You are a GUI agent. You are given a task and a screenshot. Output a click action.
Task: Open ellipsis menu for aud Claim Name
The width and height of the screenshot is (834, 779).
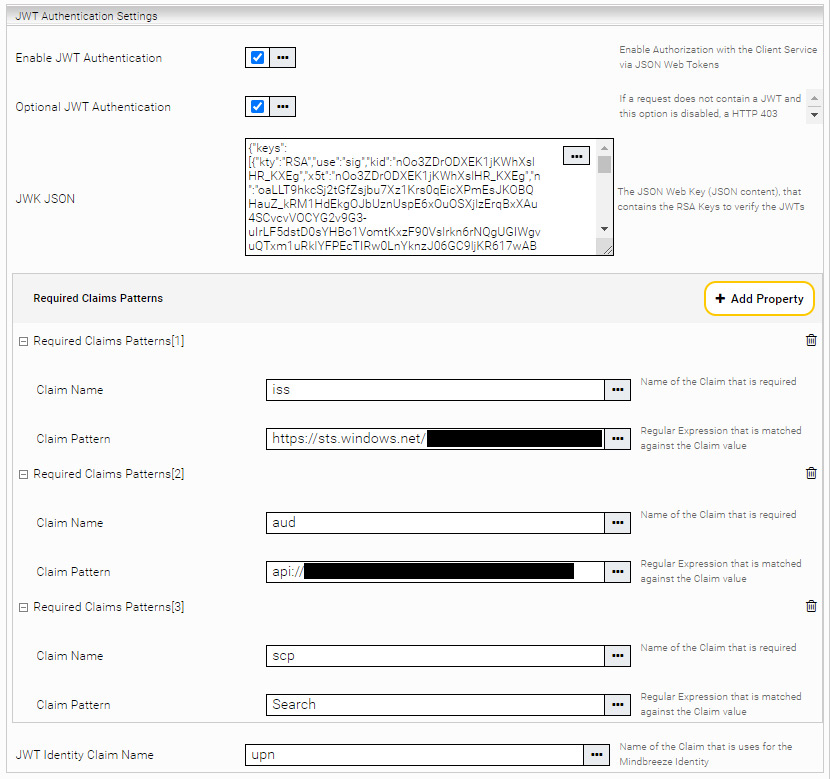pyautogui.click(x=617, y=523)
